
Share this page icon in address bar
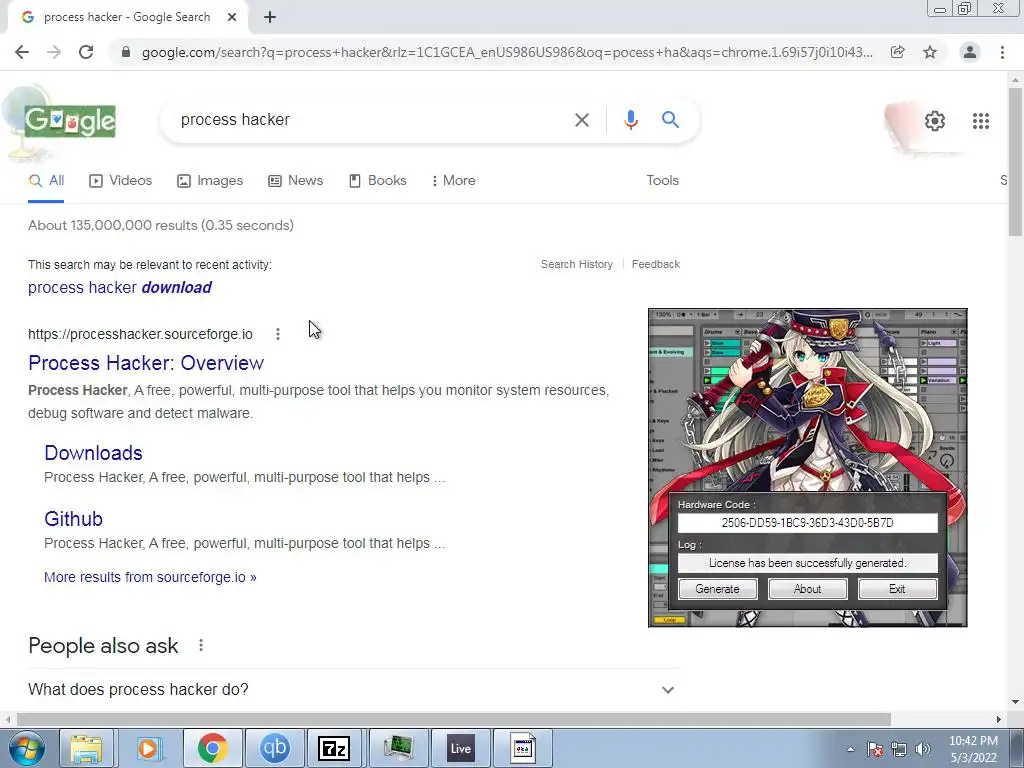point(897,52)
